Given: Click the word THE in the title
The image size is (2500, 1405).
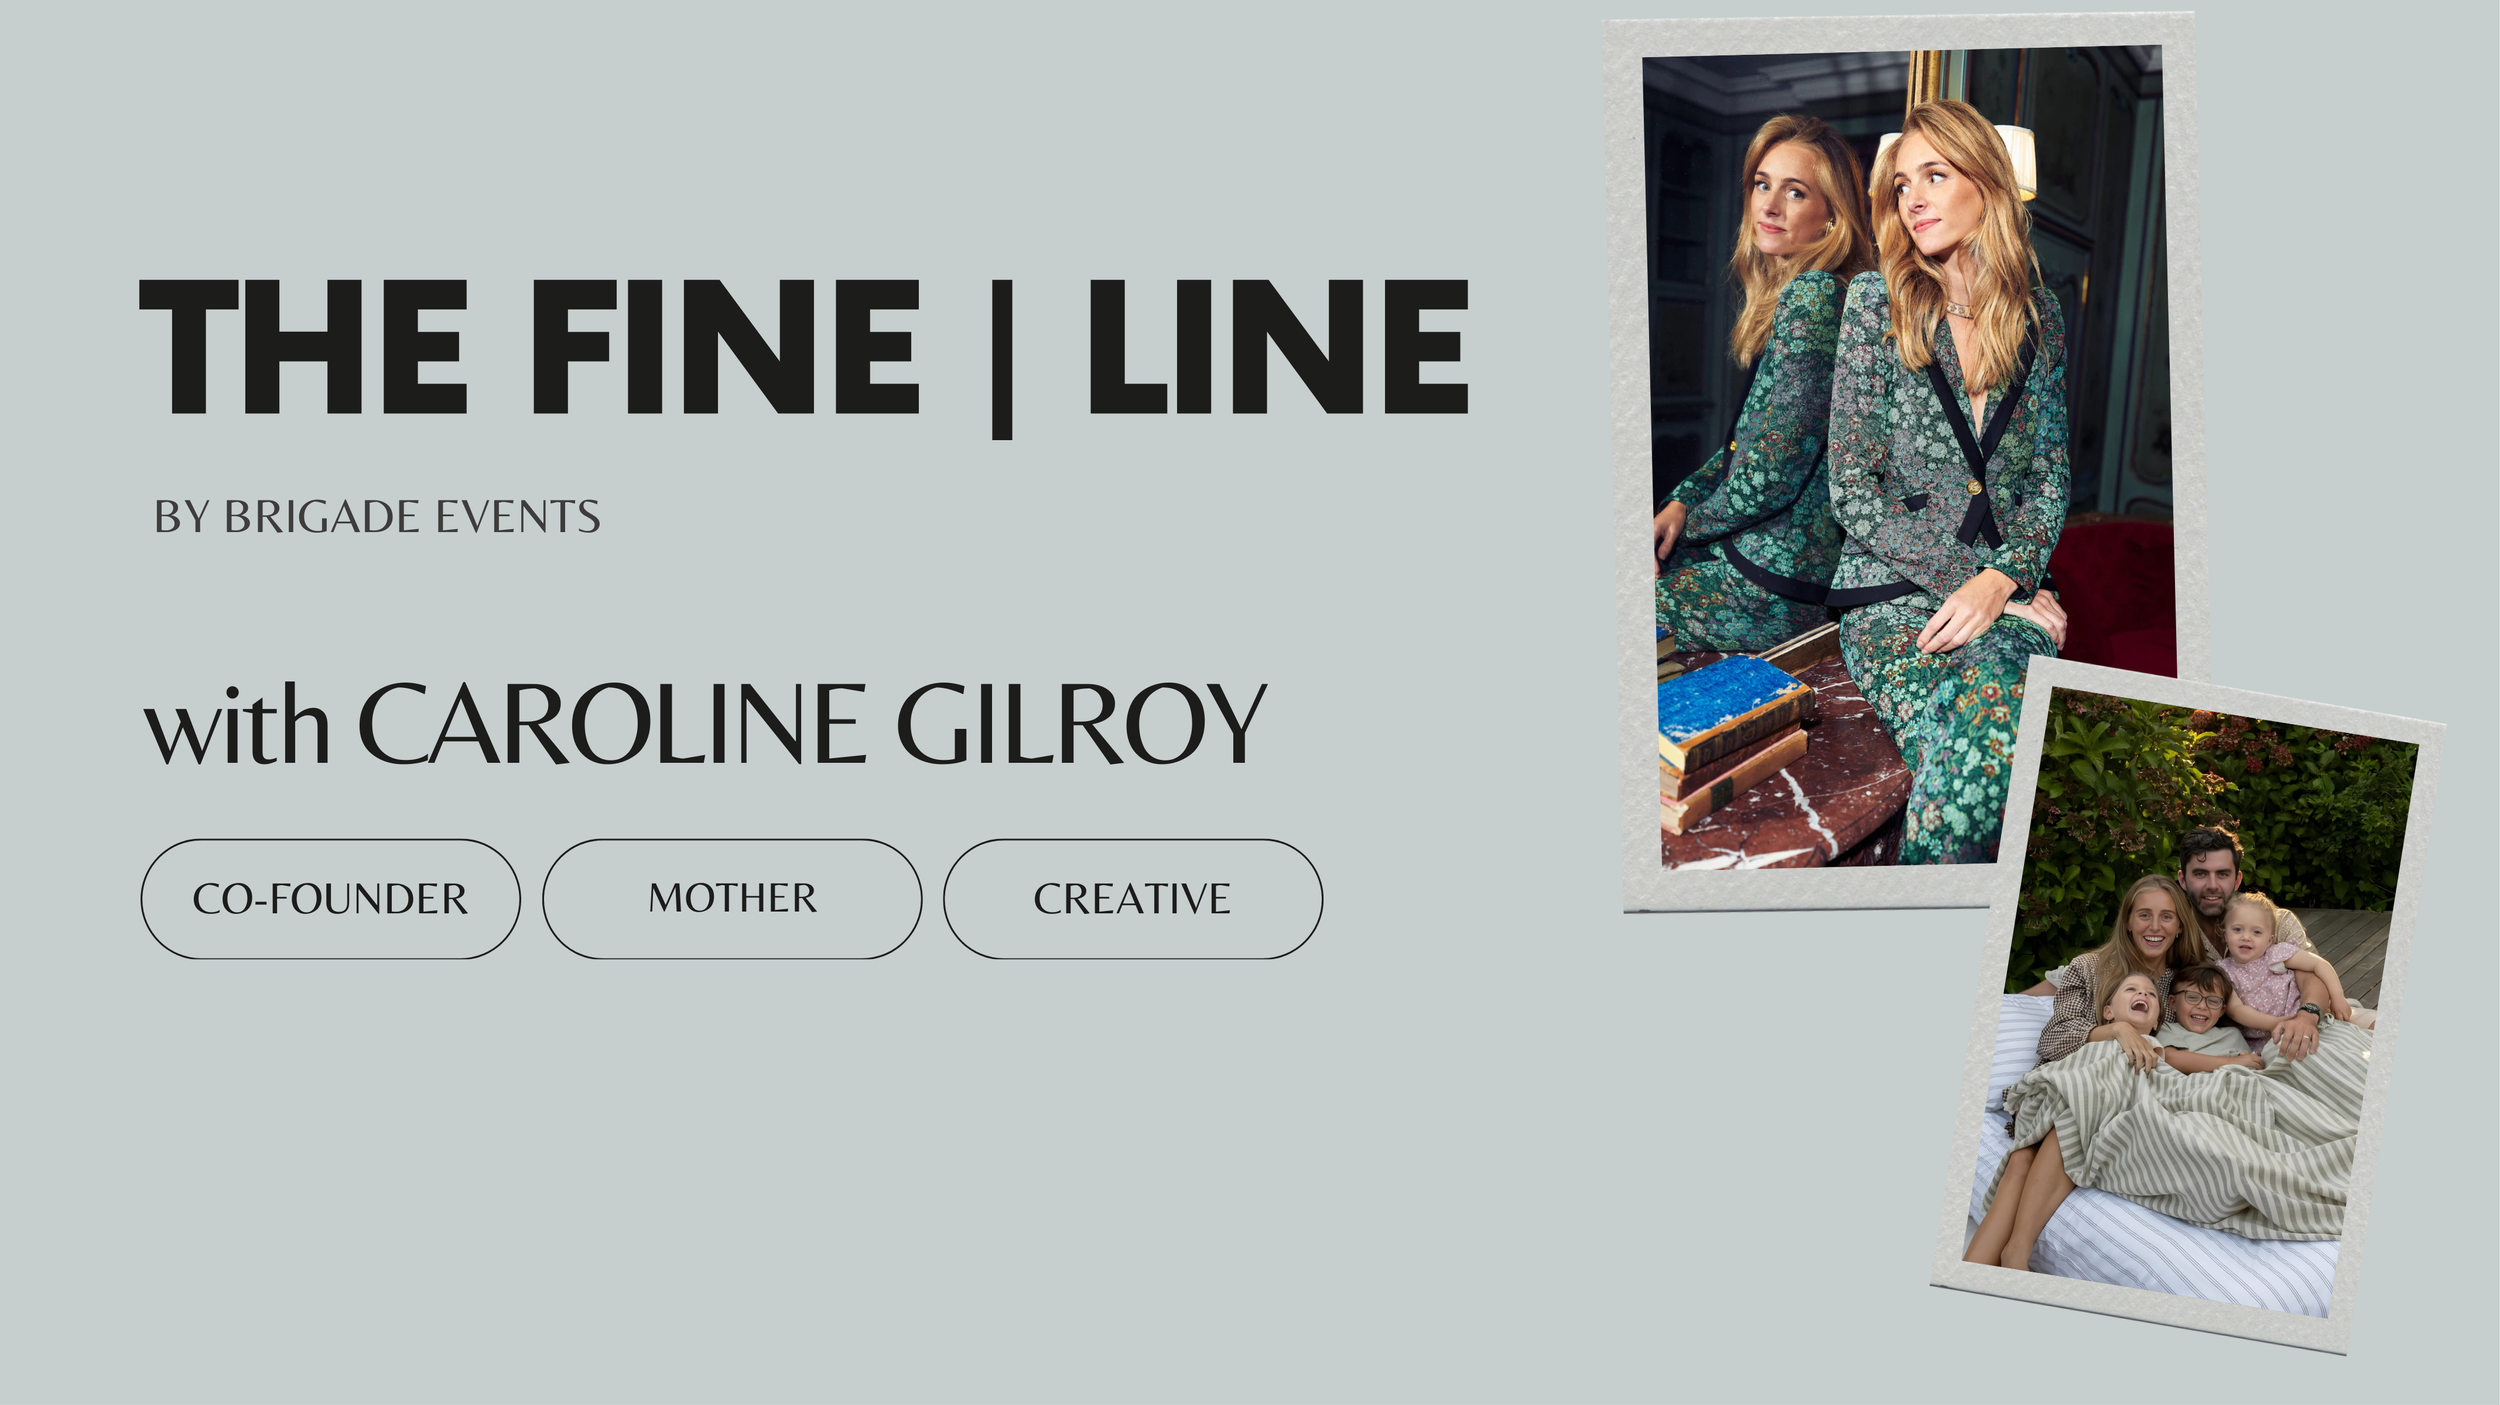Looking at the screenshot, I should (303, 346).
